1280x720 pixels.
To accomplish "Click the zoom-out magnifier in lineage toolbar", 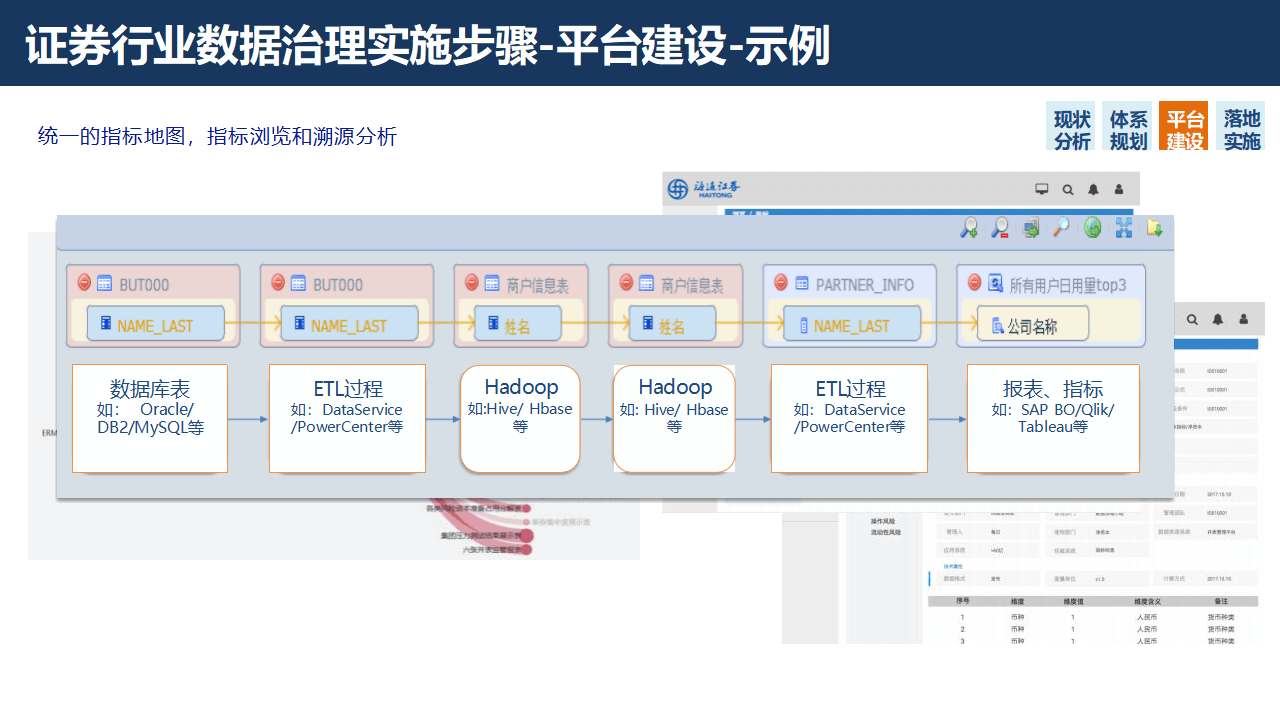I will (999, 228).
